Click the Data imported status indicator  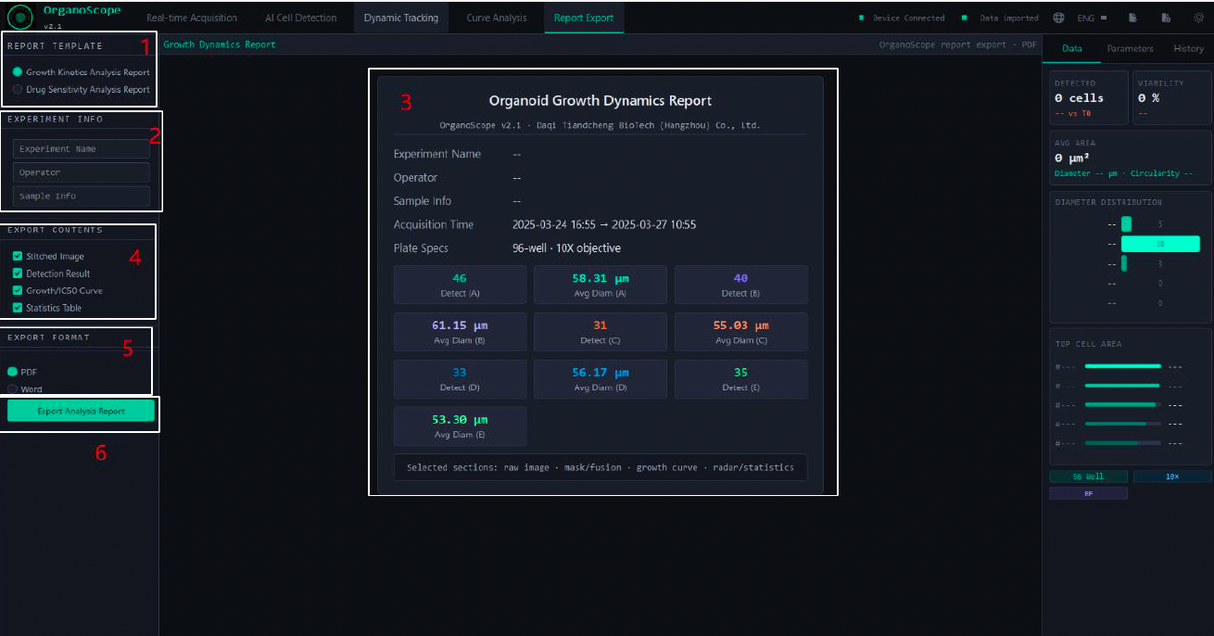point(1000,18)
